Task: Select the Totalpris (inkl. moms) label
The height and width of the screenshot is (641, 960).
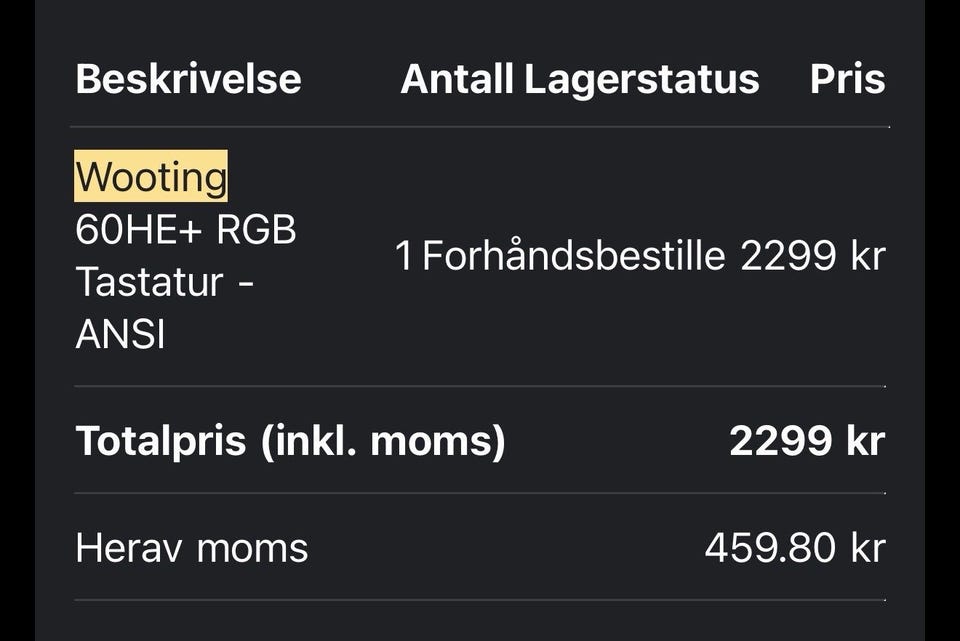Action: coord(290,441)
